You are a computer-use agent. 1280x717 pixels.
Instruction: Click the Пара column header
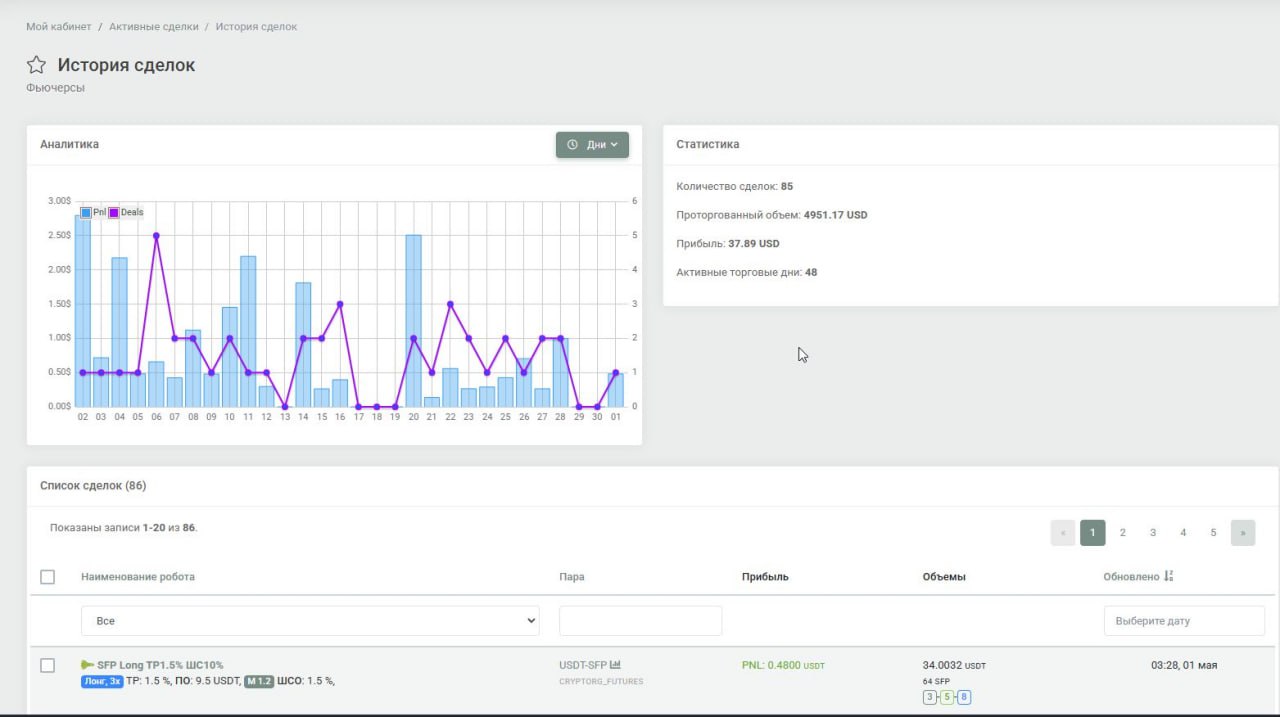pyautogui.click(x=572, y=577)
